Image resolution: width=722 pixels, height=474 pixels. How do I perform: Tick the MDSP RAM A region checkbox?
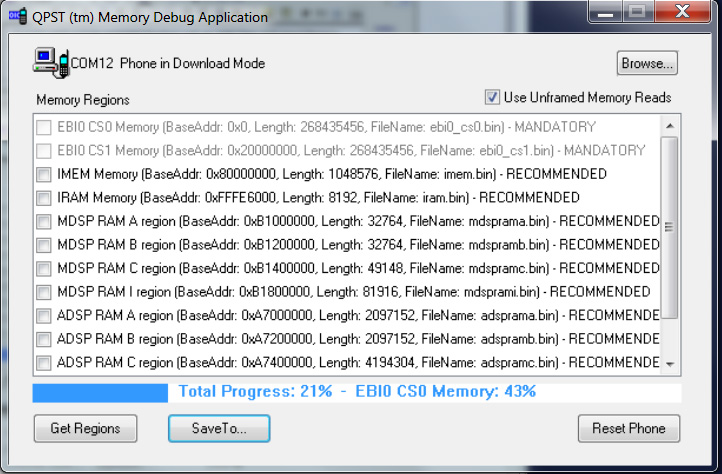coord(44,221)
